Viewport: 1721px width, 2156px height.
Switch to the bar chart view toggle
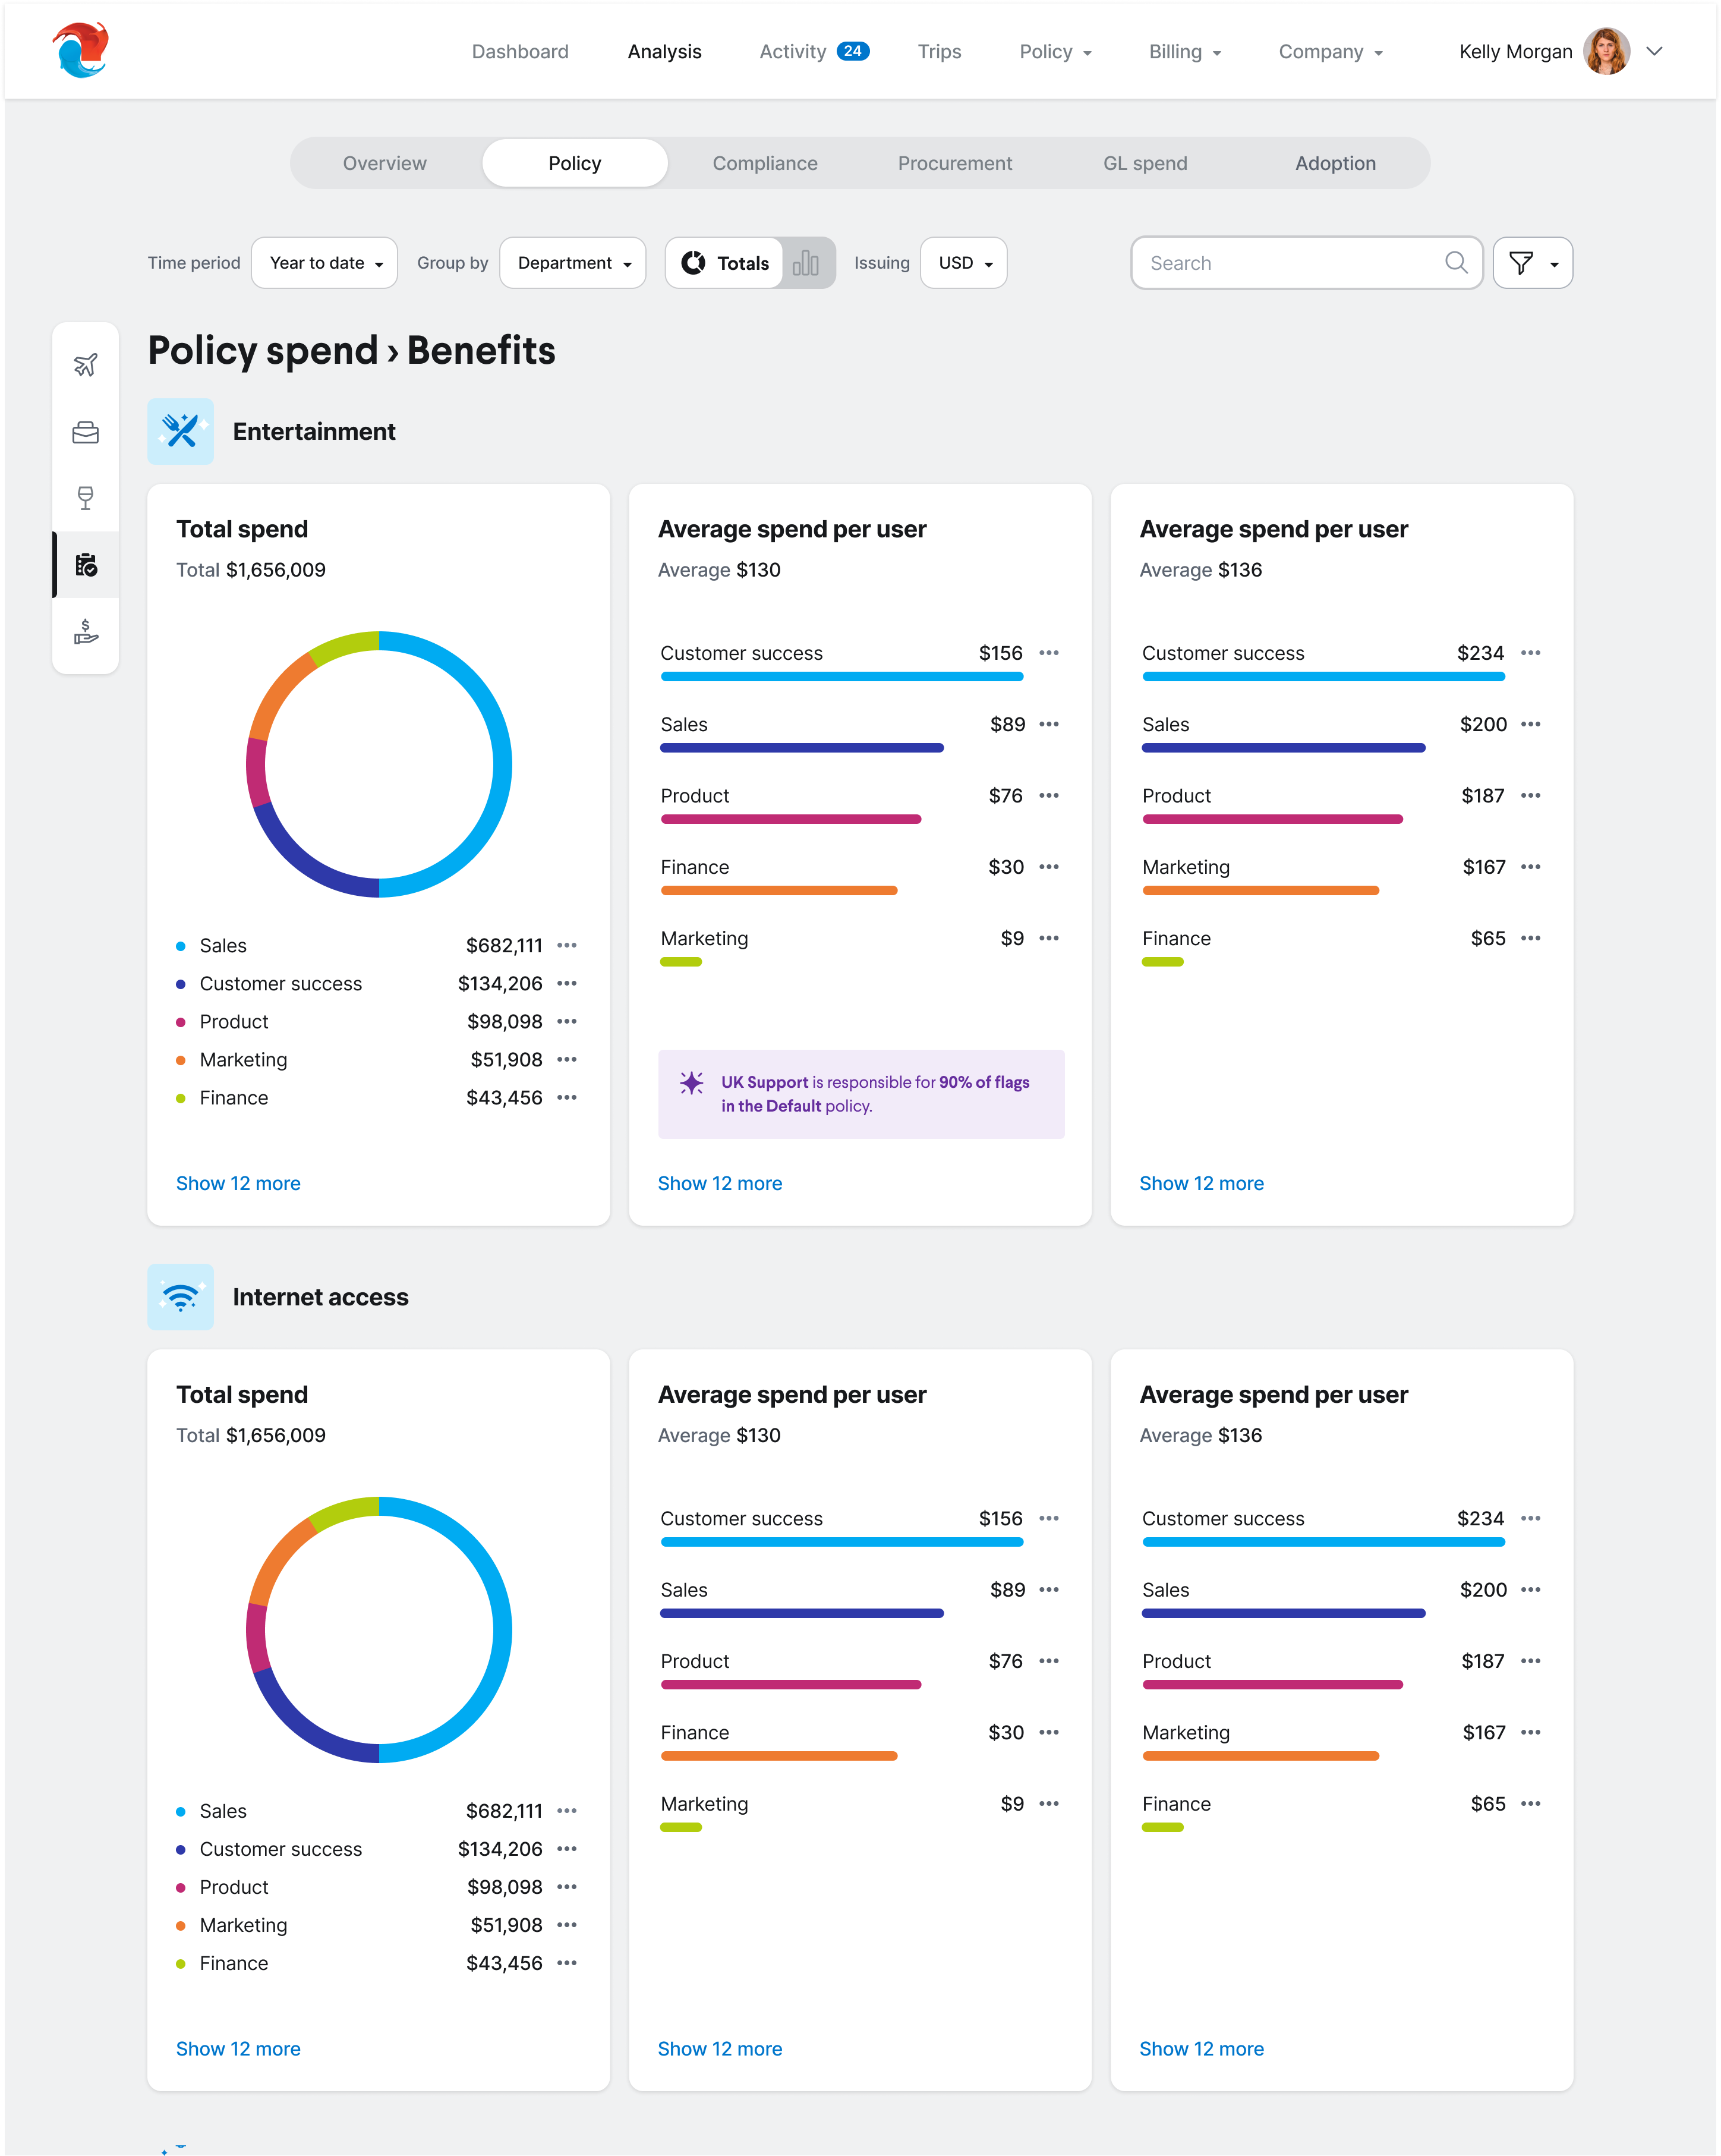click(806, 263)
